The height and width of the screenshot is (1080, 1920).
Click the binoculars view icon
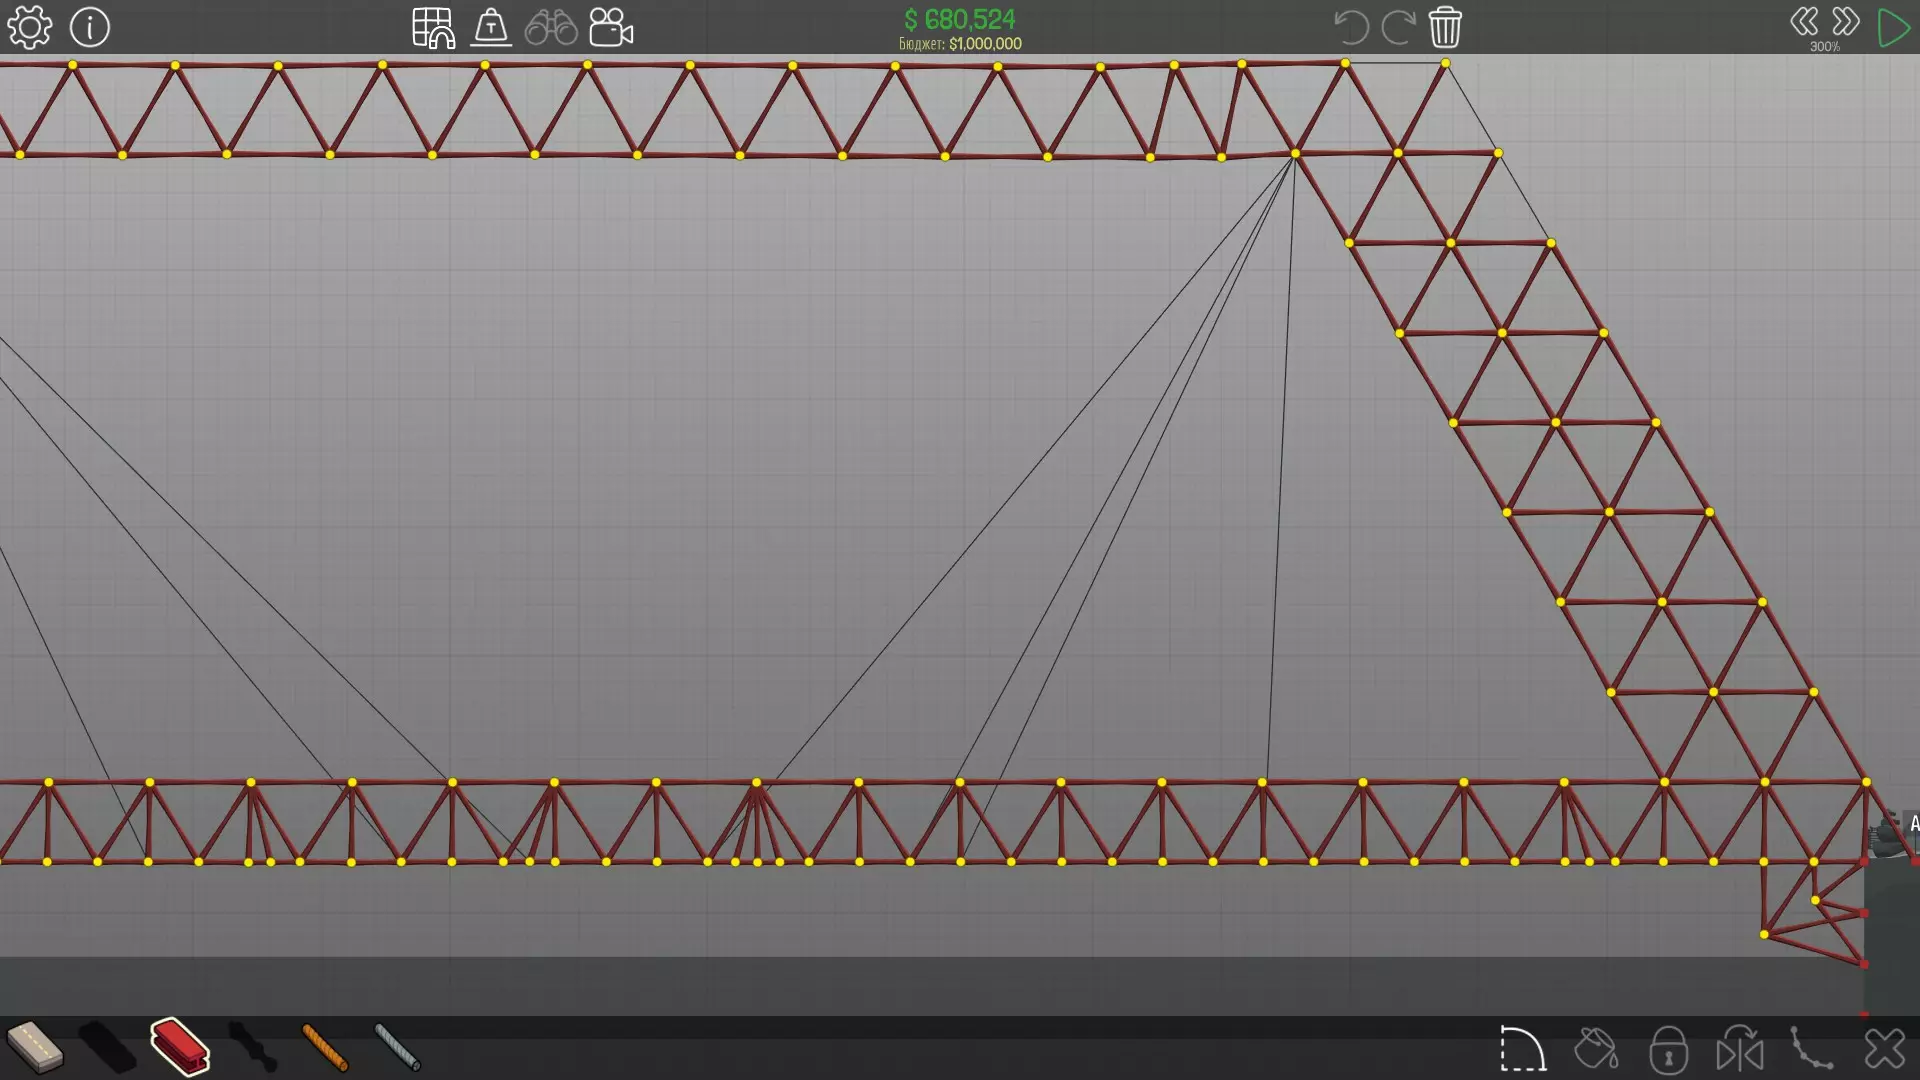551,27
